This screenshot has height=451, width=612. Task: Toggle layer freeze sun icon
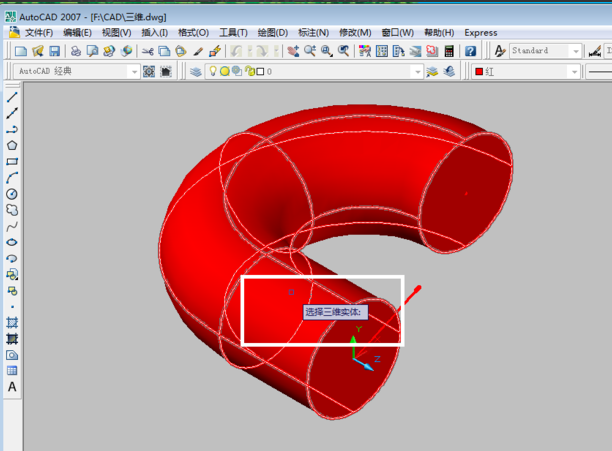[x=225, y=72]
